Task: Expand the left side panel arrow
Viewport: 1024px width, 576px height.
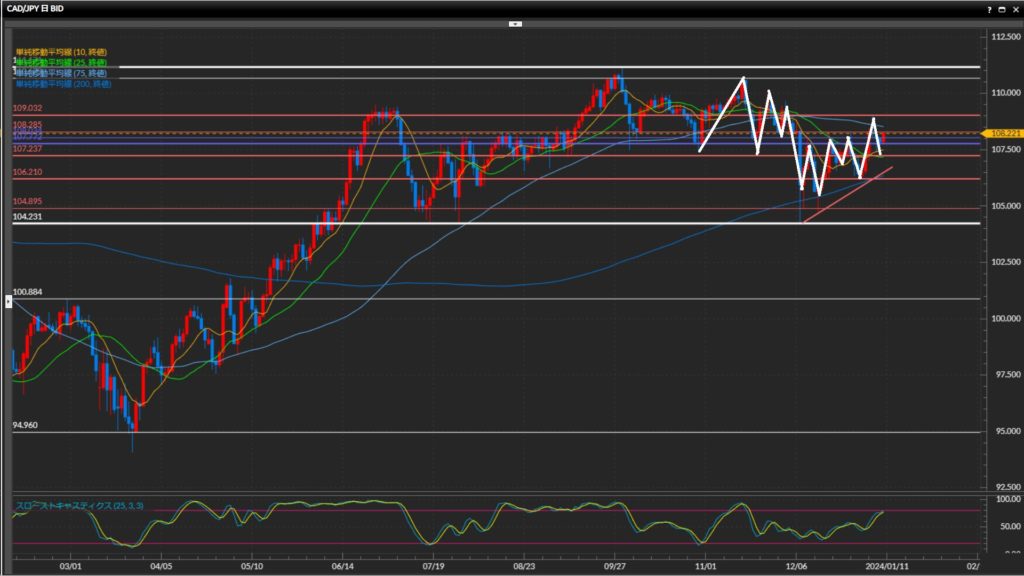Action: tap(9, 301)
